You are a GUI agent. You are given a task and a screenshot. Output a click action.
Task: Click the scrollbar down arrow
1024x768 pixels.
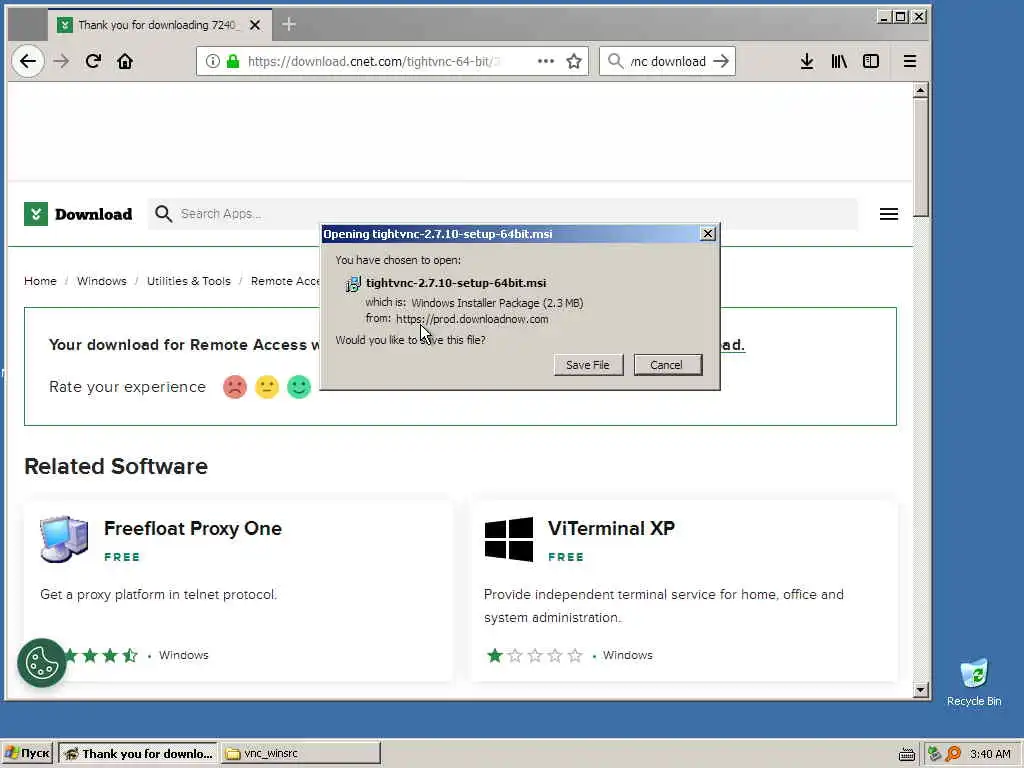[x=921, y=690]
